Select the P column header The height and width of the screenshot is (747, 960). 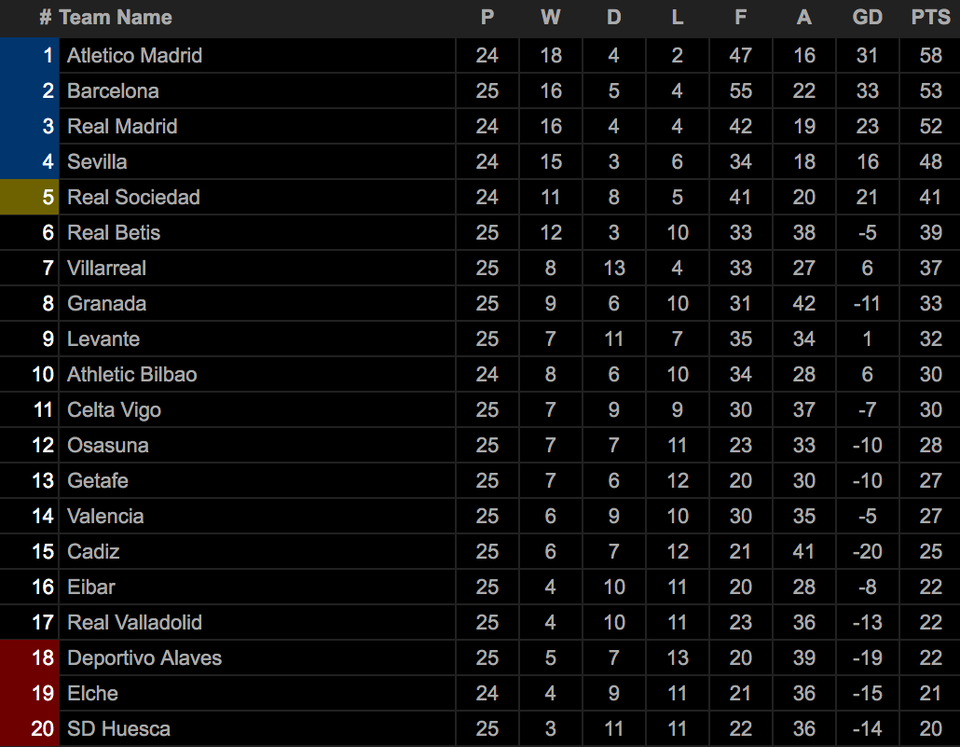click(487, 17)
